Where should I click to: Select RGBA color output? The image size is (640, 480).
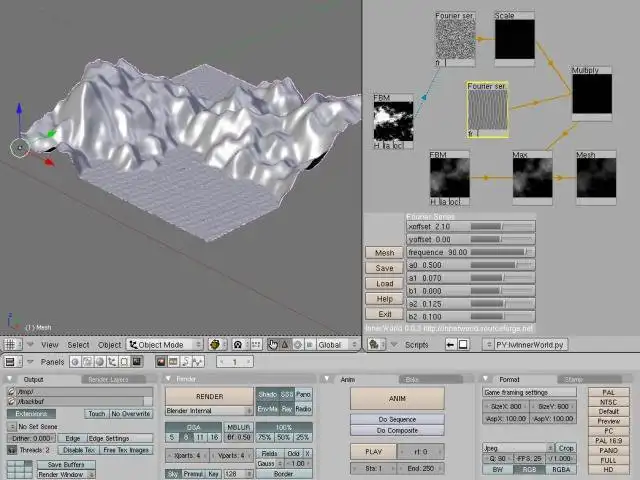[561, 469]
